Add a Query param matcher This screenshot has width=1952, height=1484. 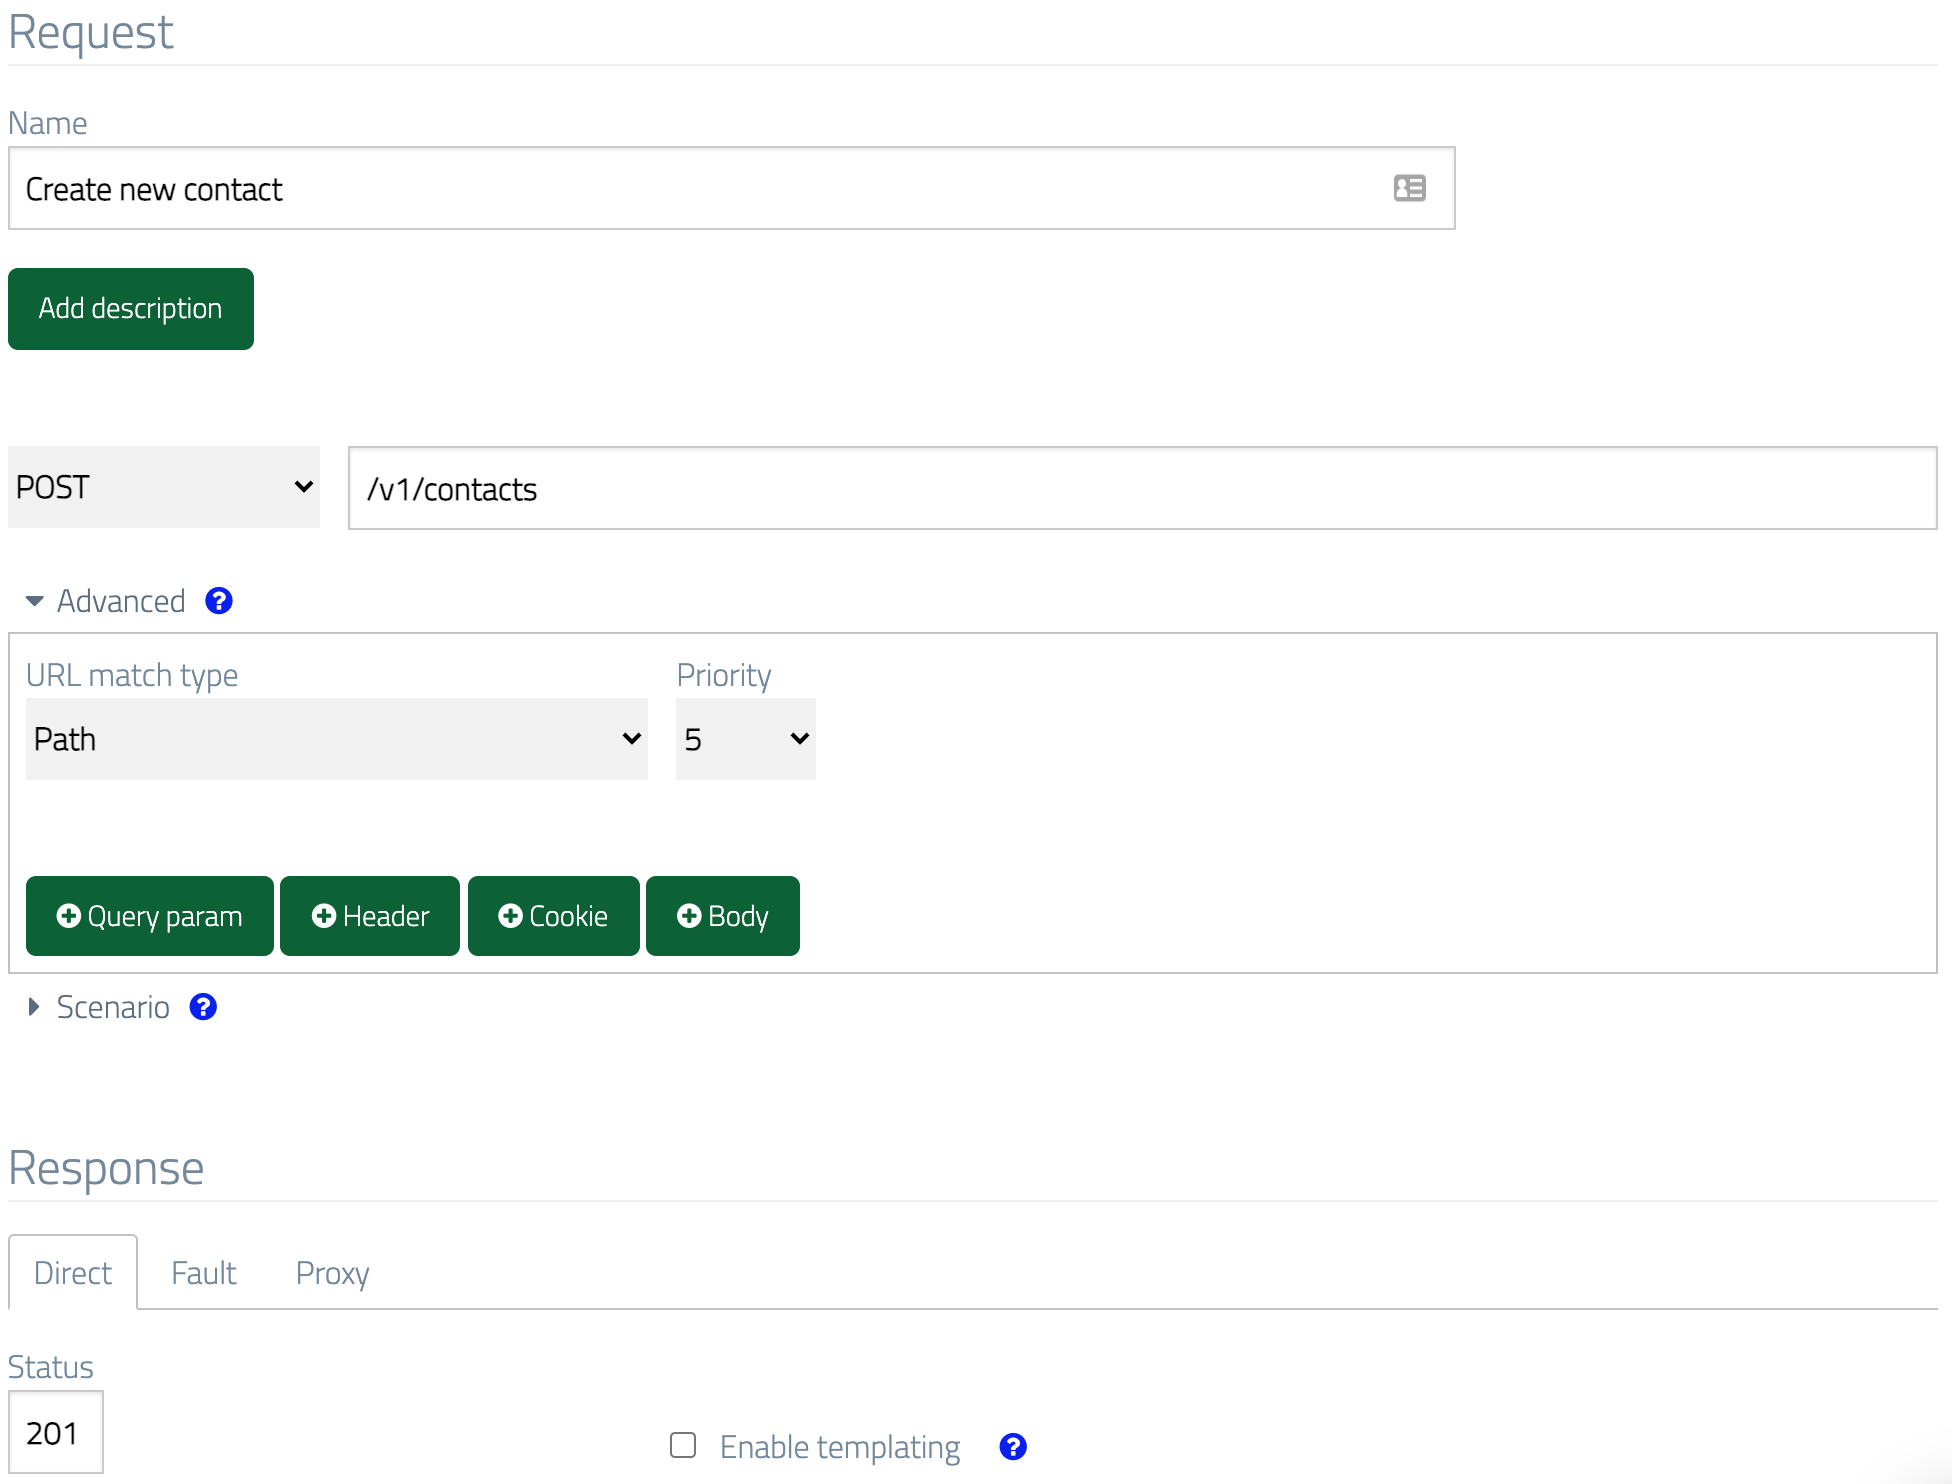(150, 916)
